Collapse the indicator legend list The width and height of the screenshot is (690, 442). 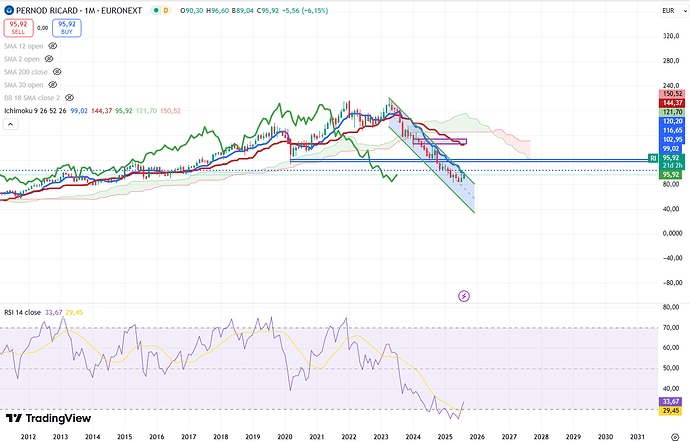click(x=8, y=124)
